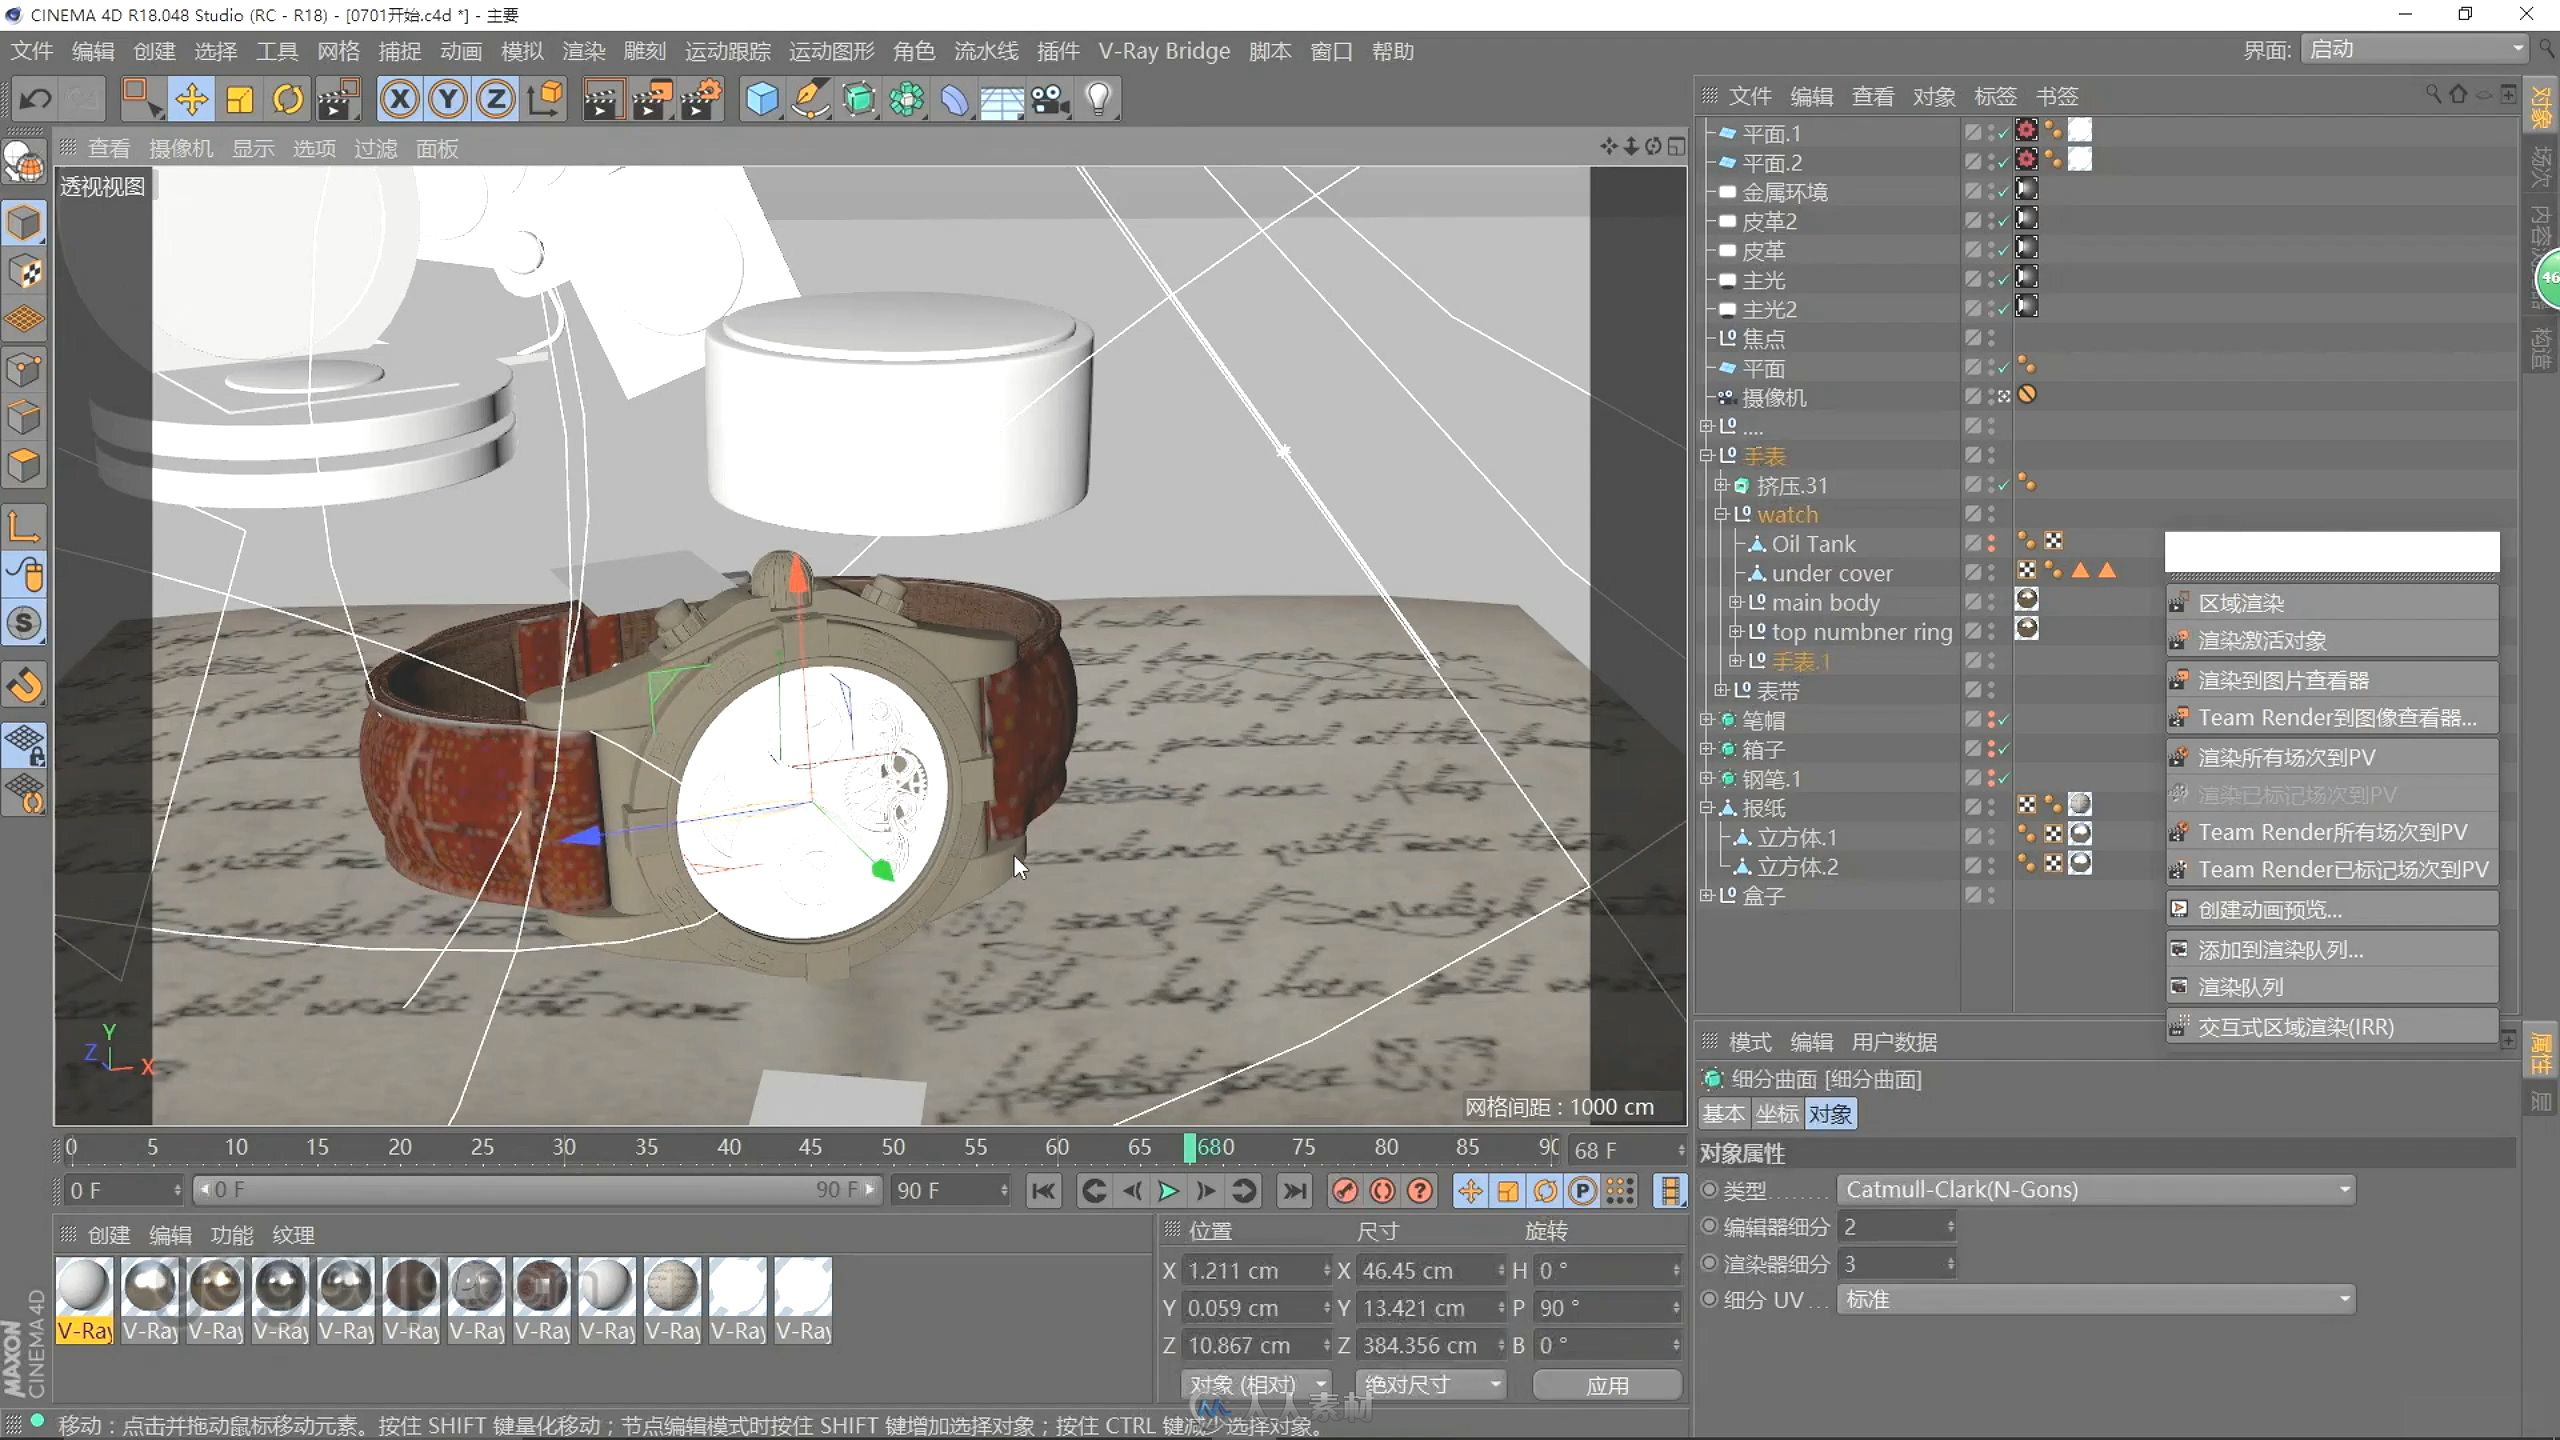Select the Scale tool
The image size is (2560, 1440).
pyautogui.click(x=240, y=99)
